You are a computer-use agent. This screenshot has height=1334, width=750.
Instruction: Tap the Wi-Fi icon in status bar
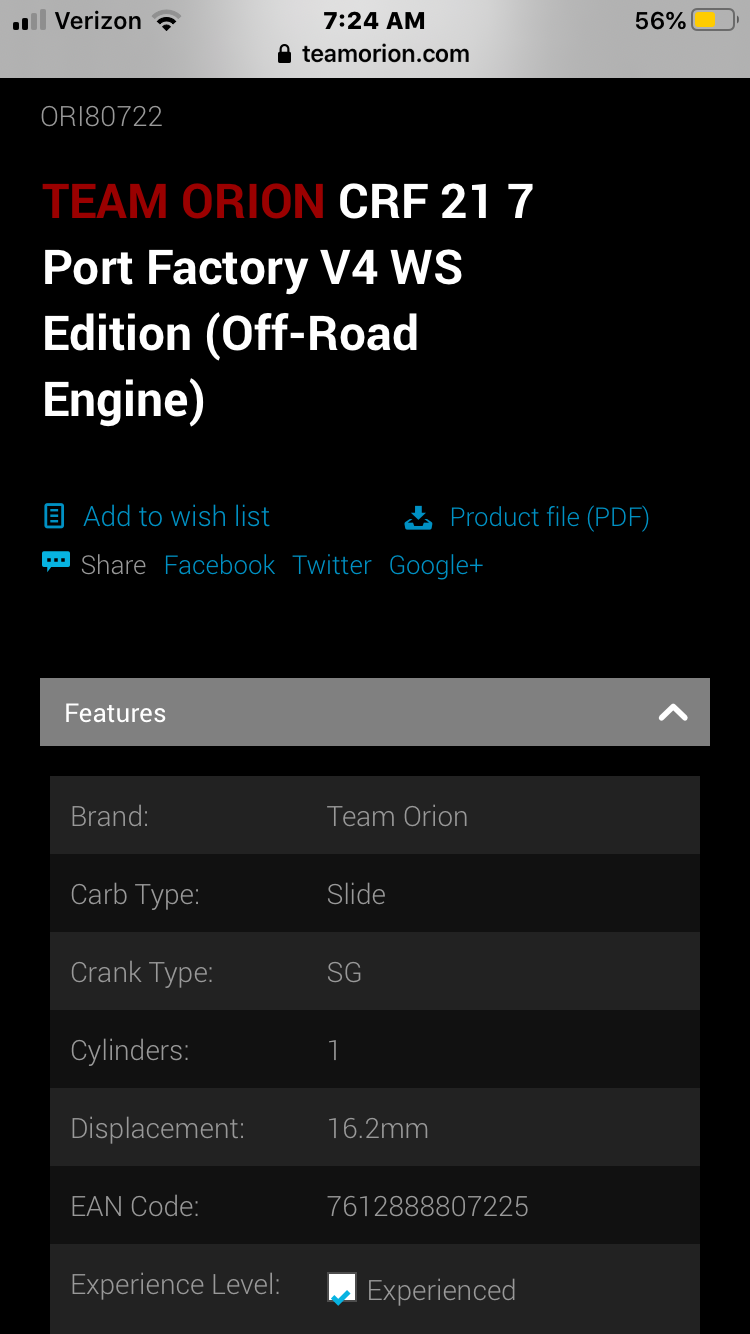coord(166,20)
